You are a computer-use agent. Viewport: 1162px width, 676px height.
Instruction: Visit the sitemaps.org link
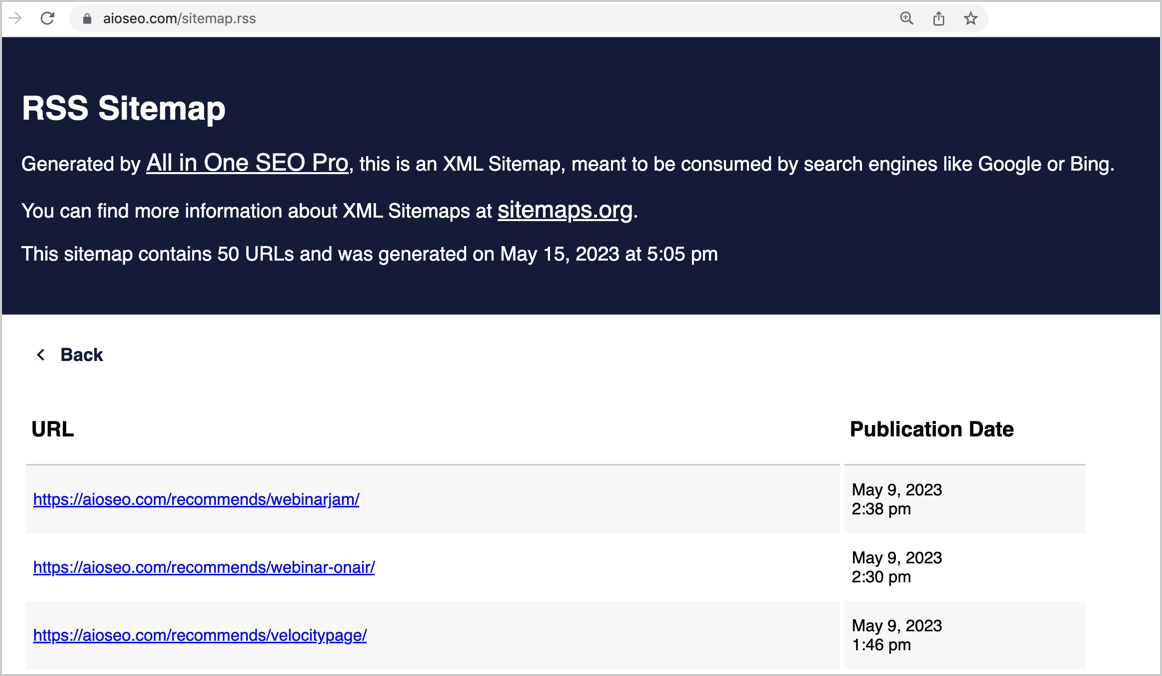(565, 211)
